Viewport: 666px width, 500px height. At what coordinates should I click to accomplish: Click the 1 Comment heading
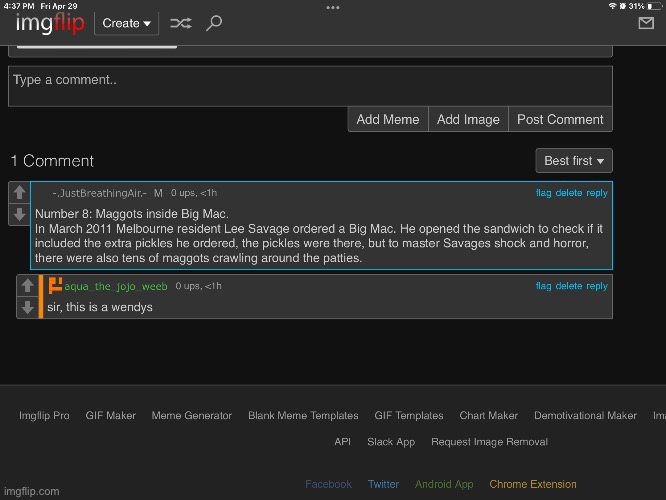[x=52, y=161]
